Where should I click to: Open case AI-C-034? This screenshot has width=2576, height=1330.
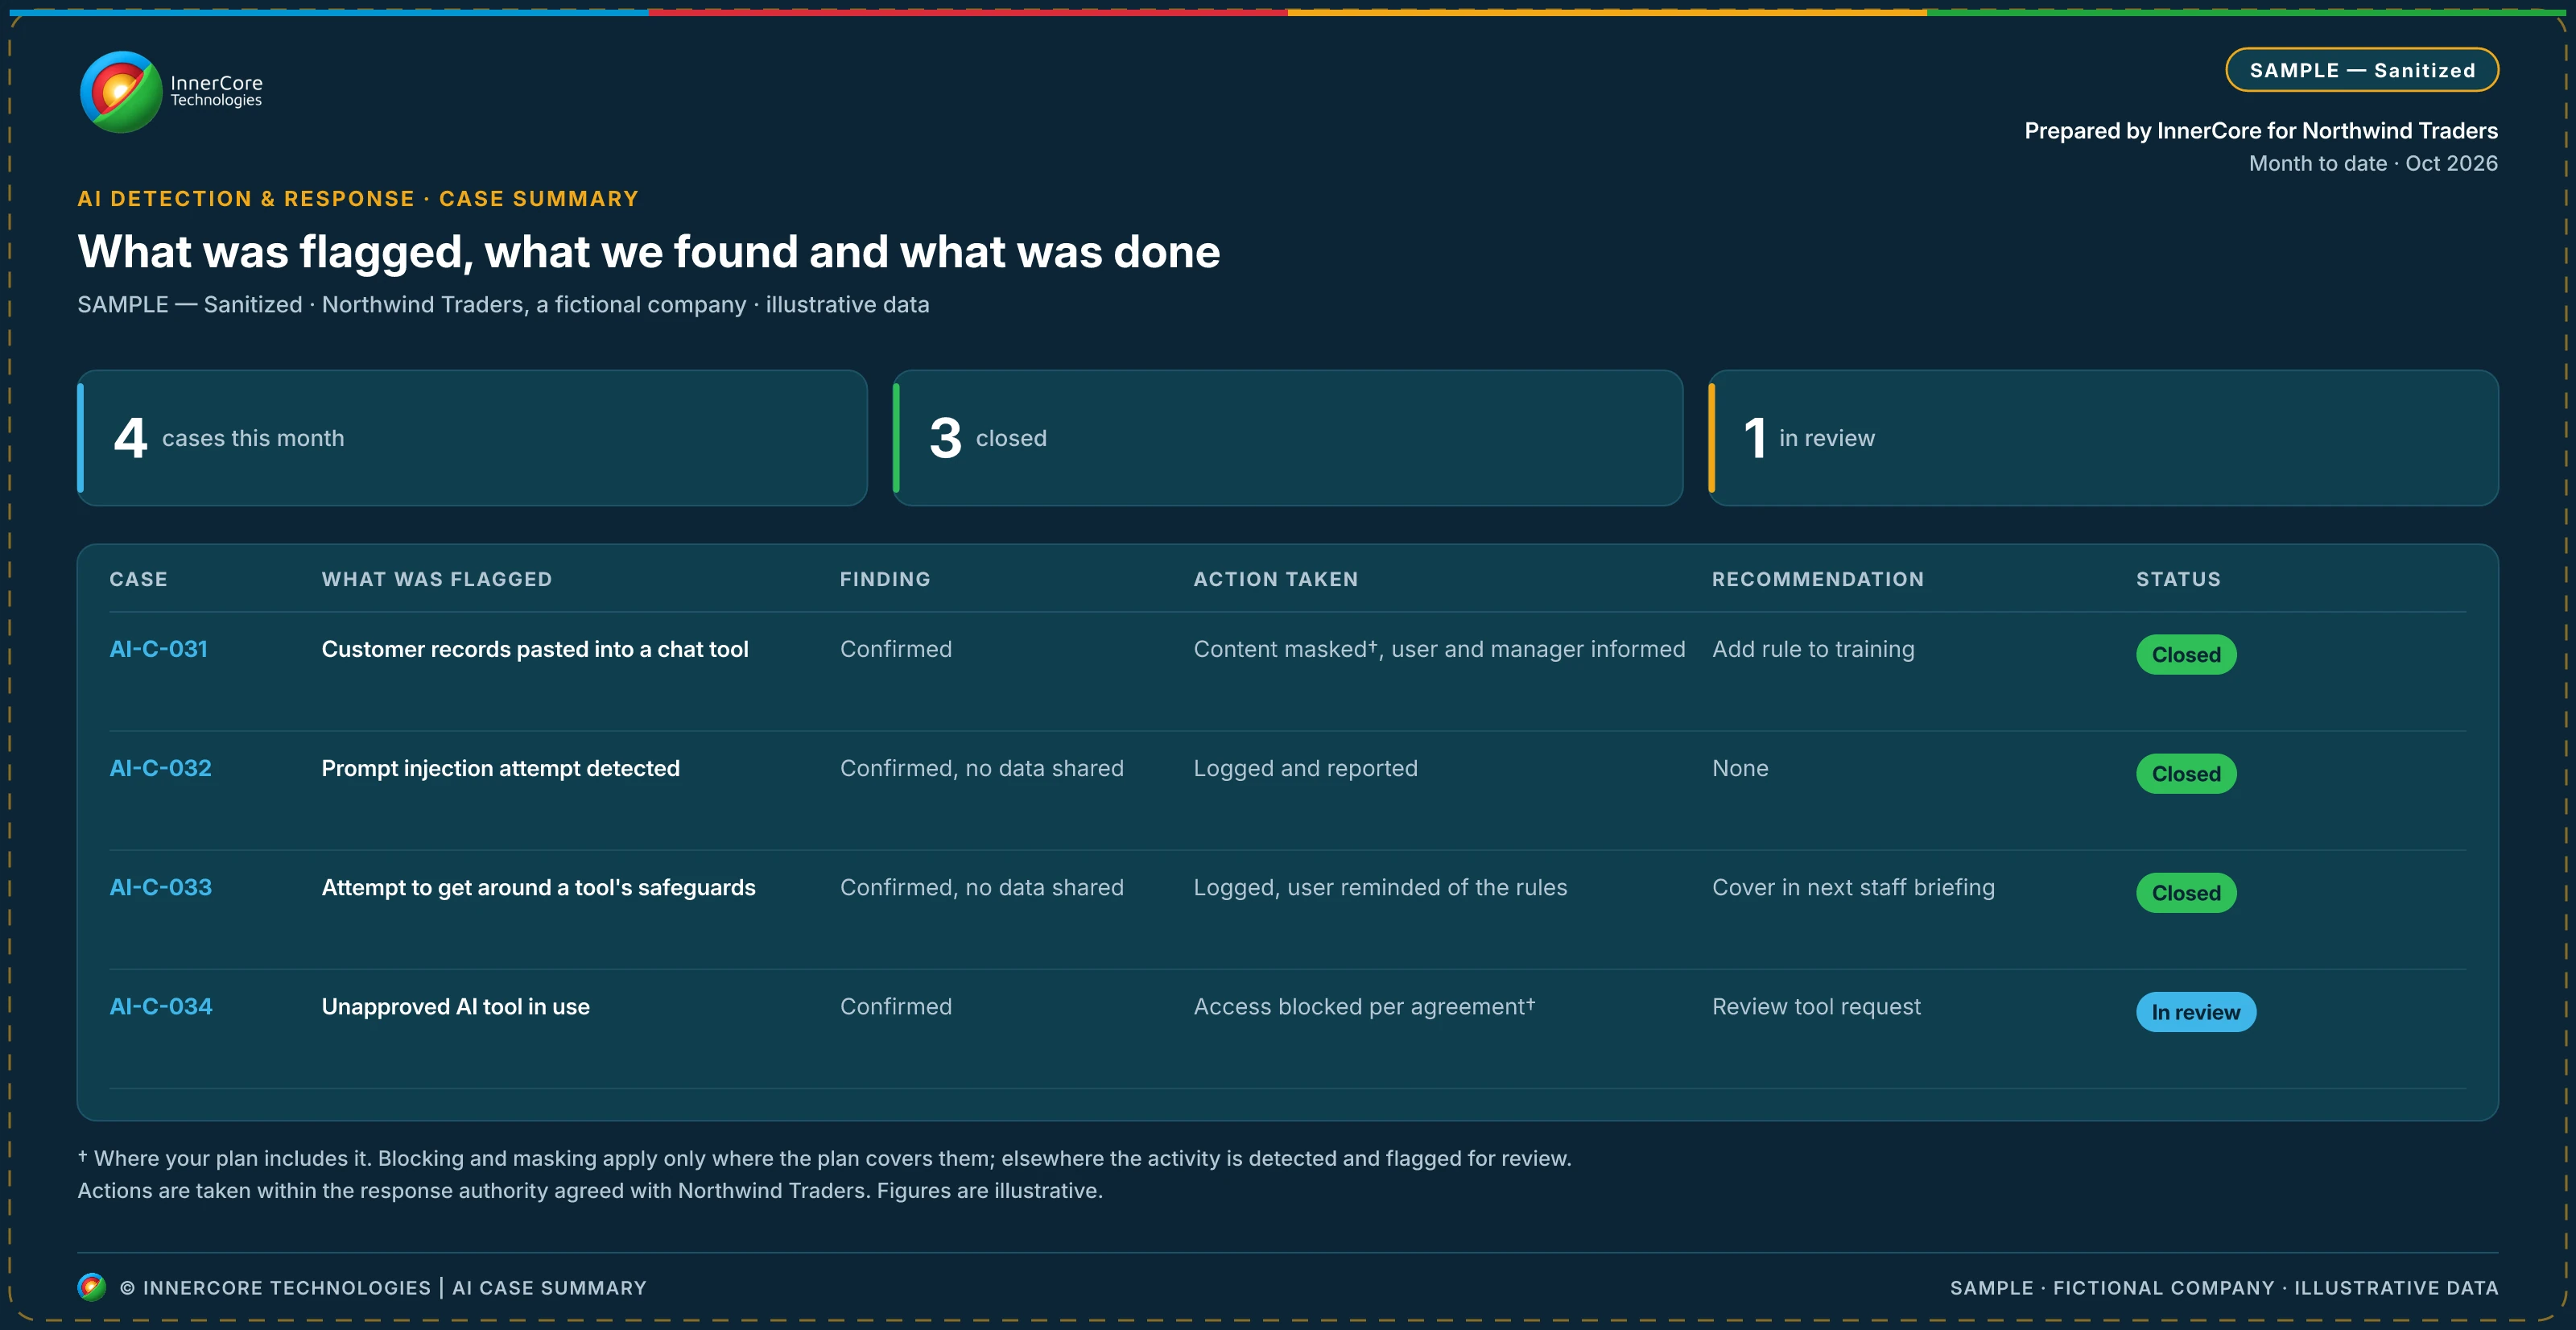161,1006
